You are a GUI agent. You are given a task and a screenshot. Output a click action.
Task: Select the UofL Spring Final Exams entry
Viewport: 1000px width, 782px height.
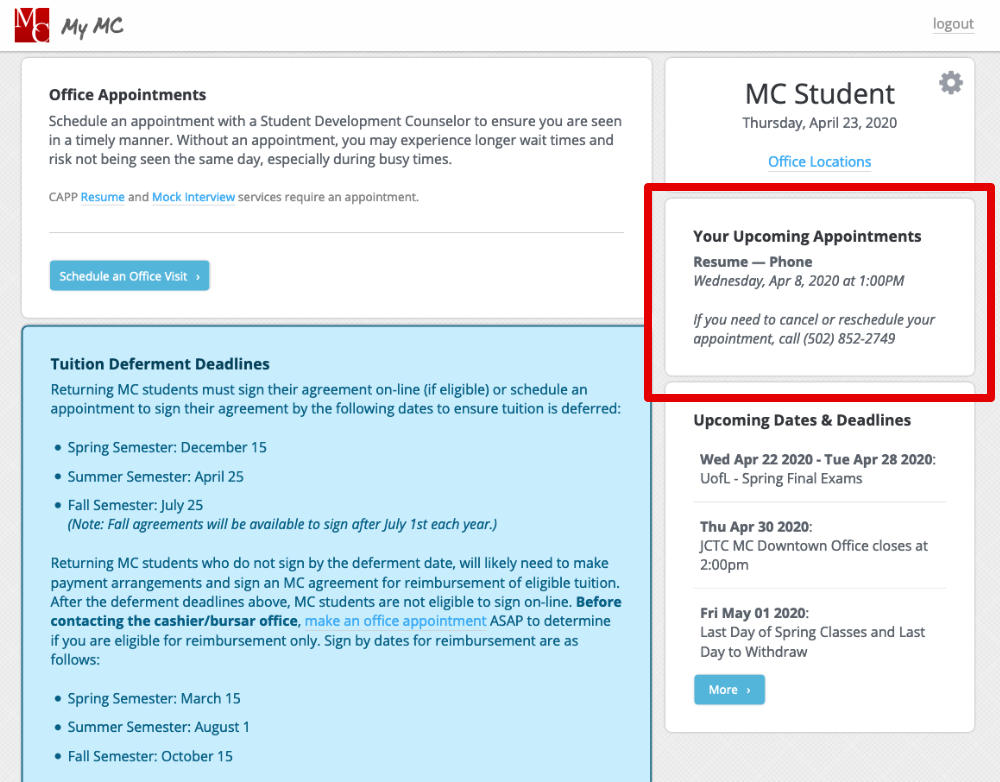click(x=780, y=478)
